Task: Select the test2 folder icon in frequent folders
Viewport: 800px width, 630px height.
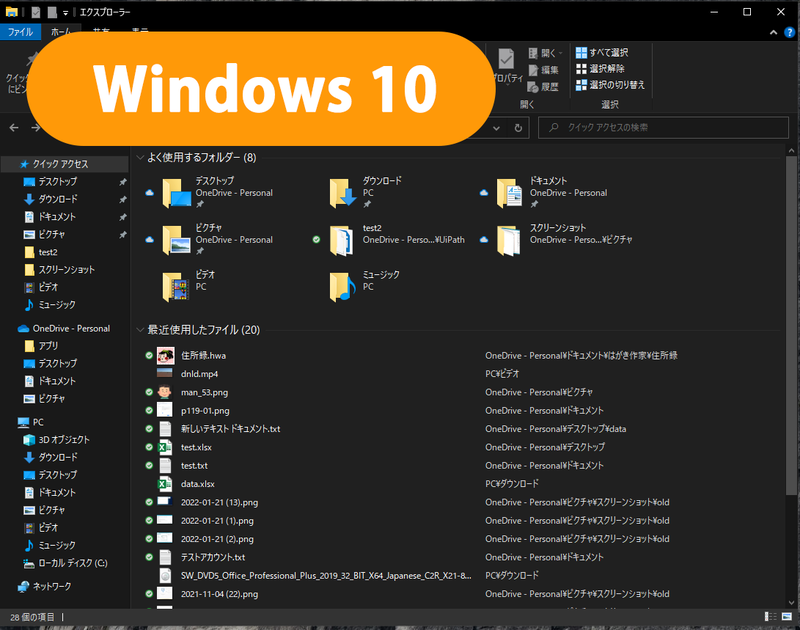Action: (x=342, y=240)
